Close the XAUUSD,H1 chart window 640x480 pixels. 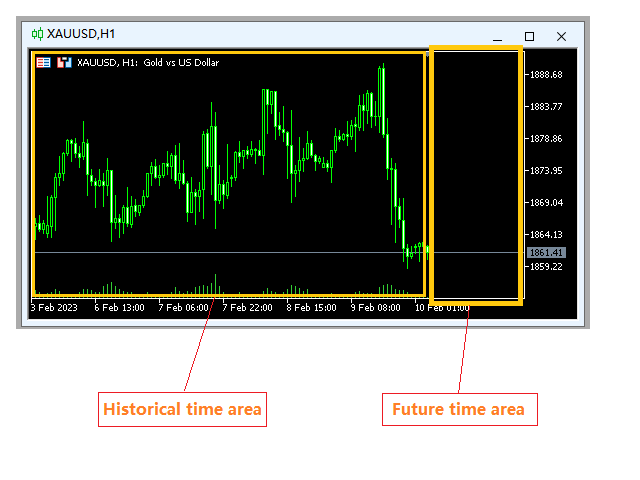(561, 37)
